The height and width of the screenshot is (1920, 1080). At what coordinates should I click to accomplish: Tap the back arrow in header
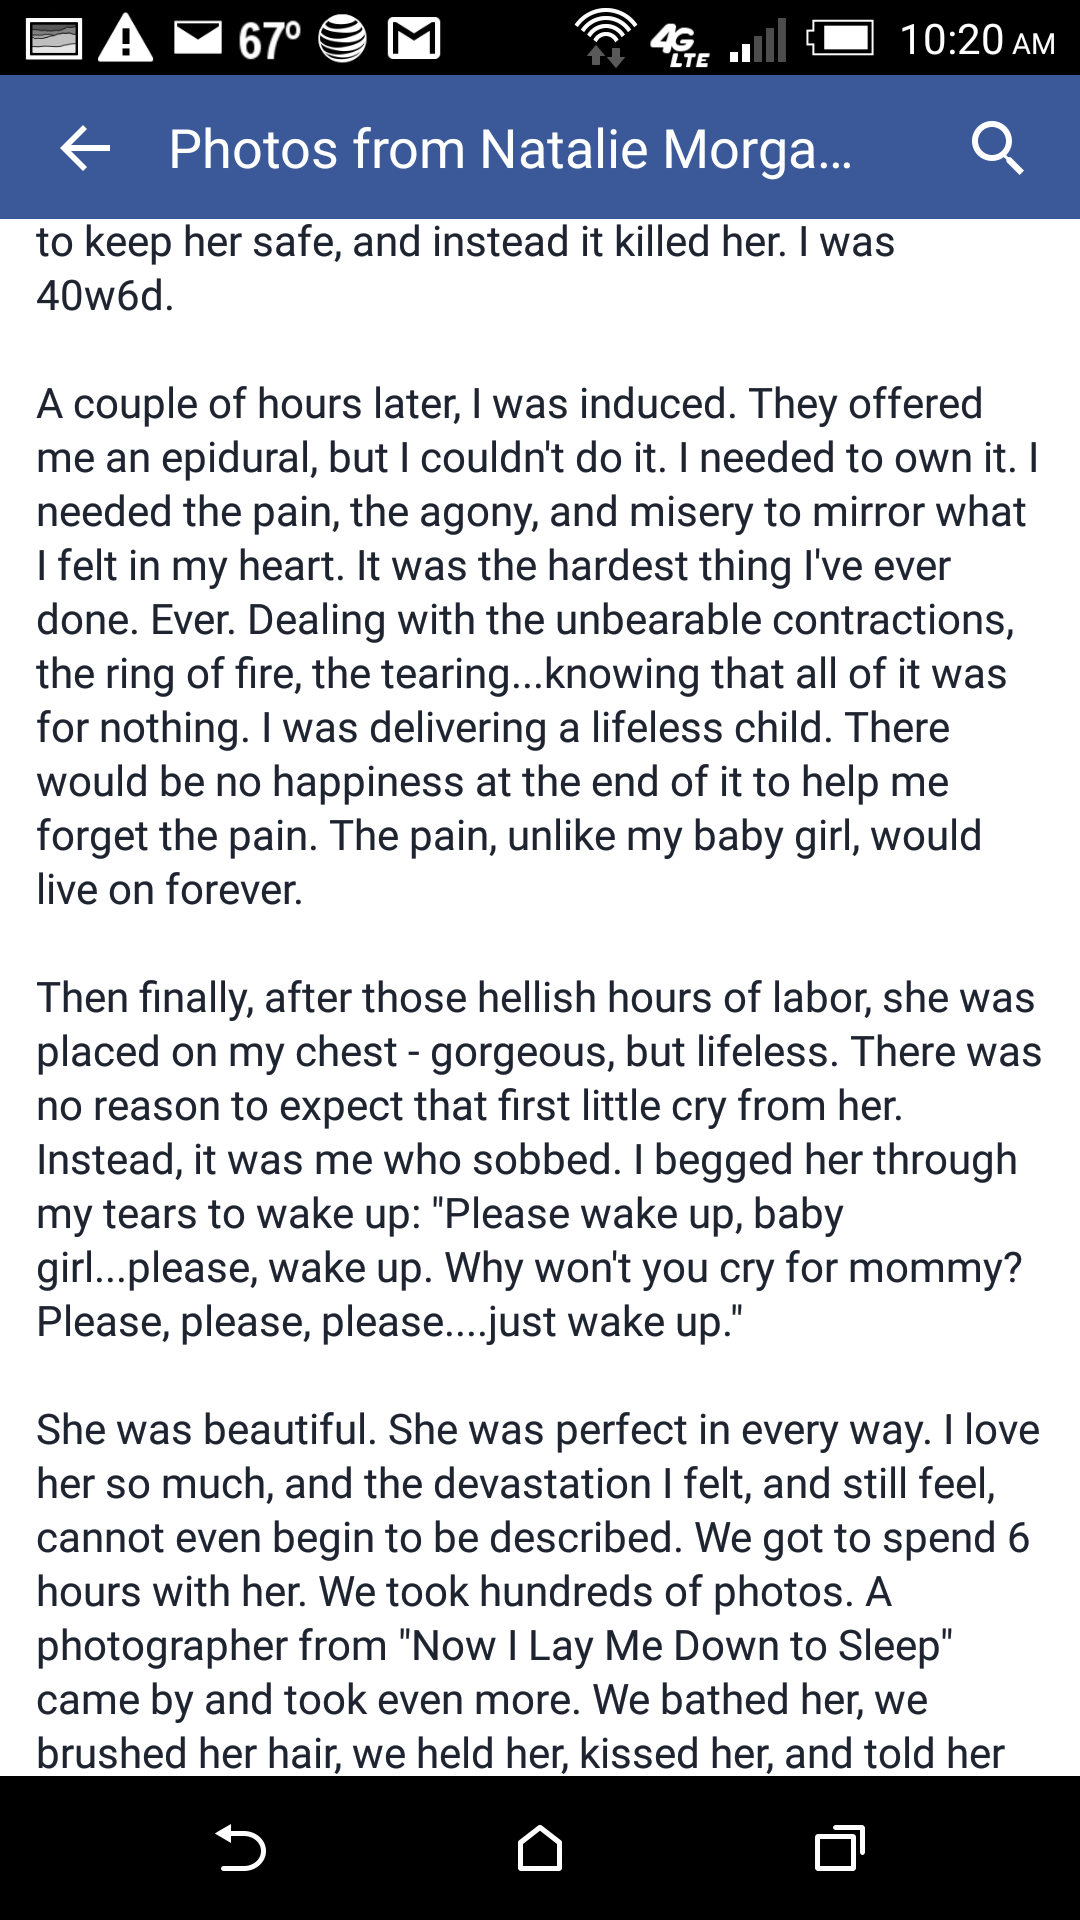click(85, 149)
